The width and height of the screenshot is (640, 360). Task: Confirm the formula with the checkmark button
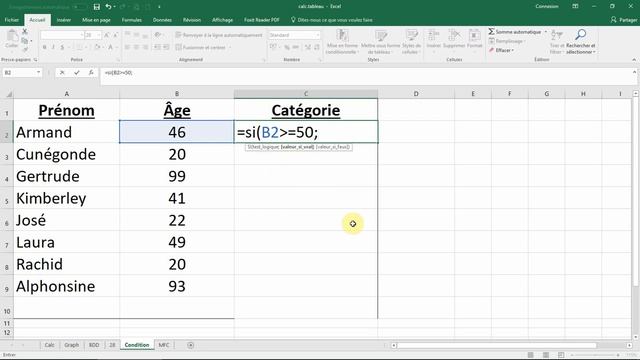pos(77,73)
